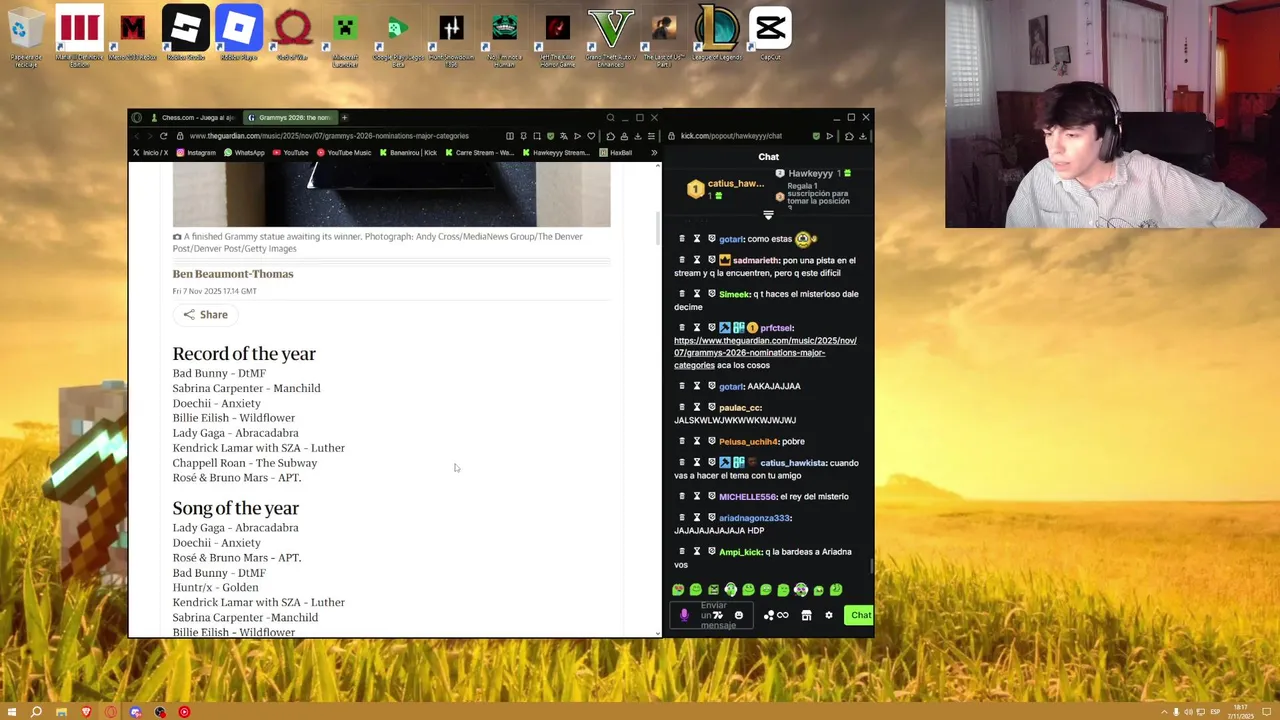1280x720 pixels.
Task: Open the Instagram bookmark
Action: 196,153
